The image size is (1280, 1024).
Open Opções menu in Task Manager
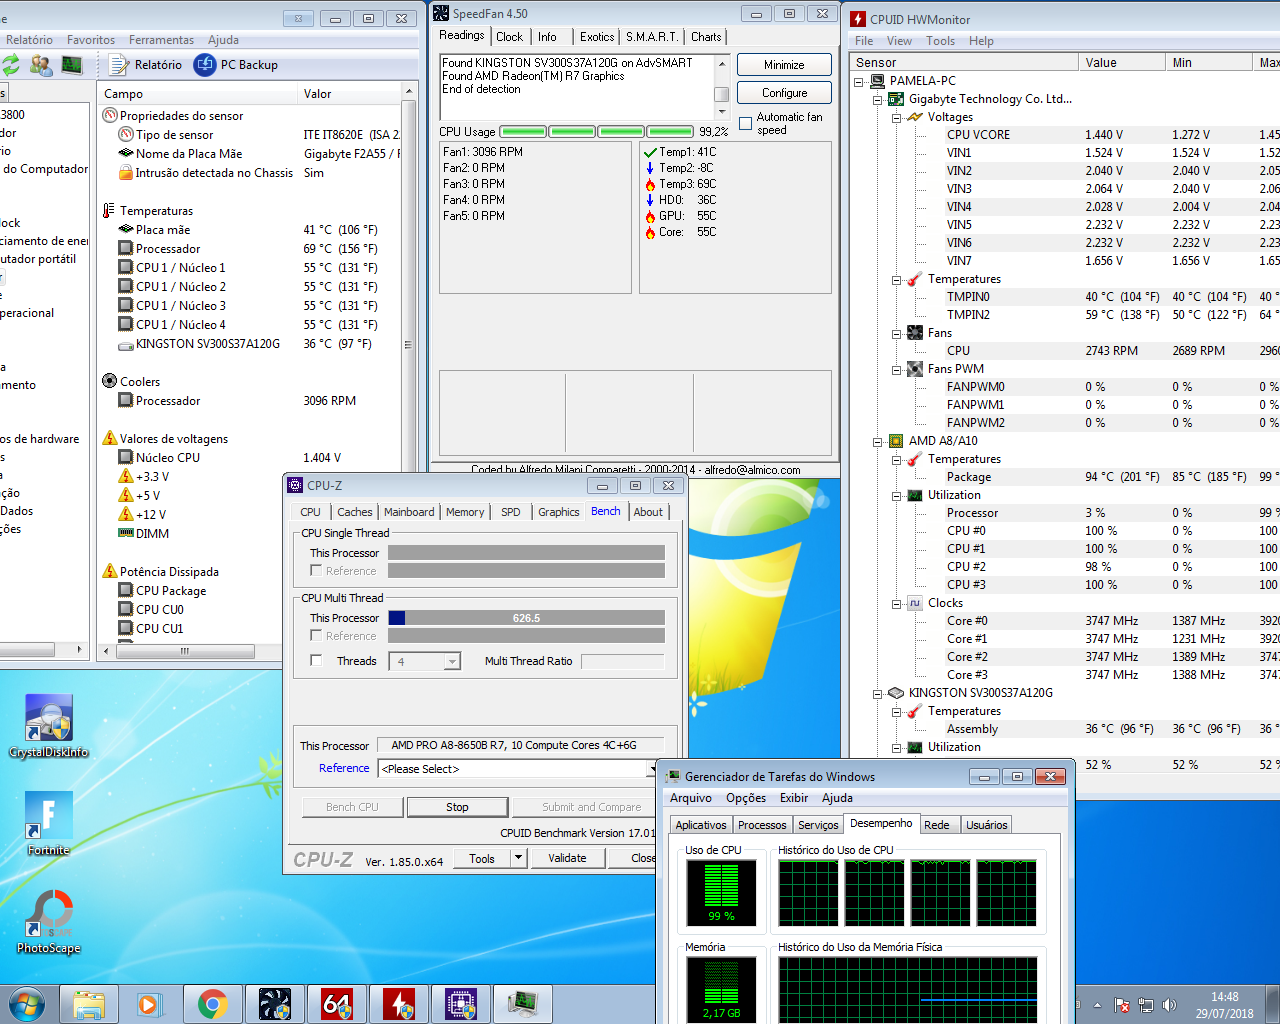pyautogui.click(x=746, y=798)
